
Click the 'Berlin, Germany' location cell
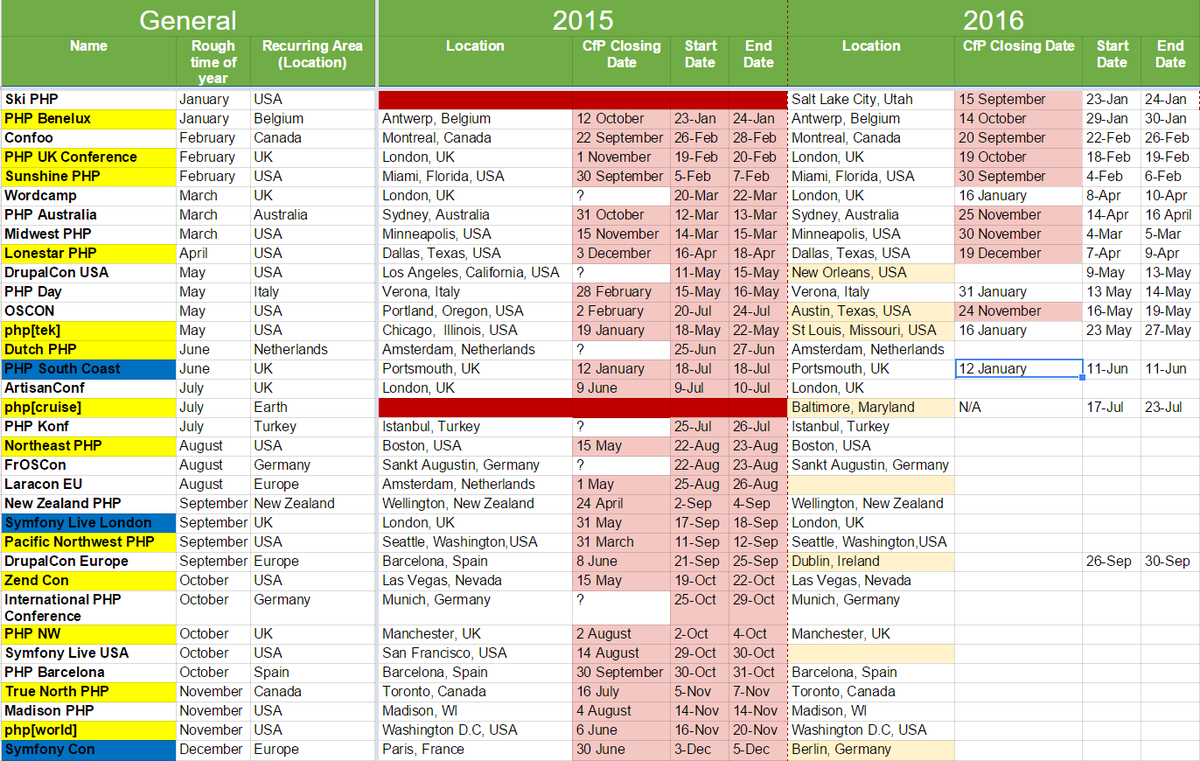point(871,749)
